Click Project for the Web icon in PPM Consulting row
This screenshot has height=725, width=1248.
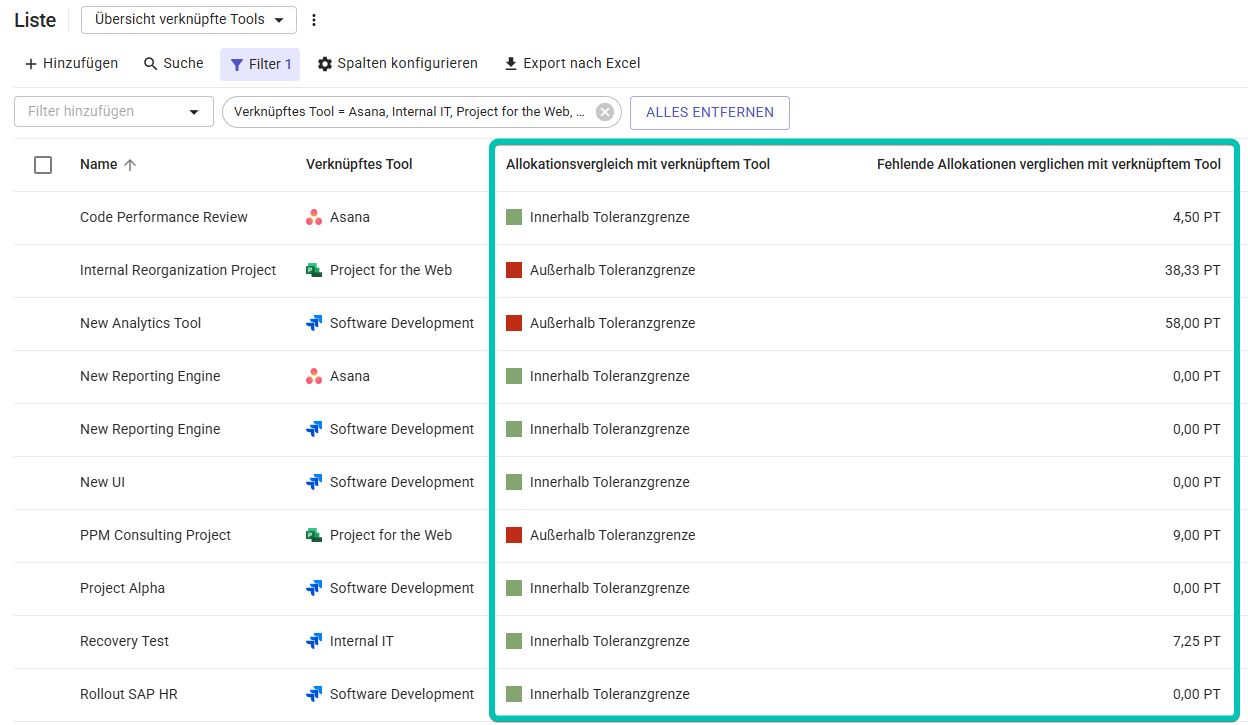pos(314,535)
